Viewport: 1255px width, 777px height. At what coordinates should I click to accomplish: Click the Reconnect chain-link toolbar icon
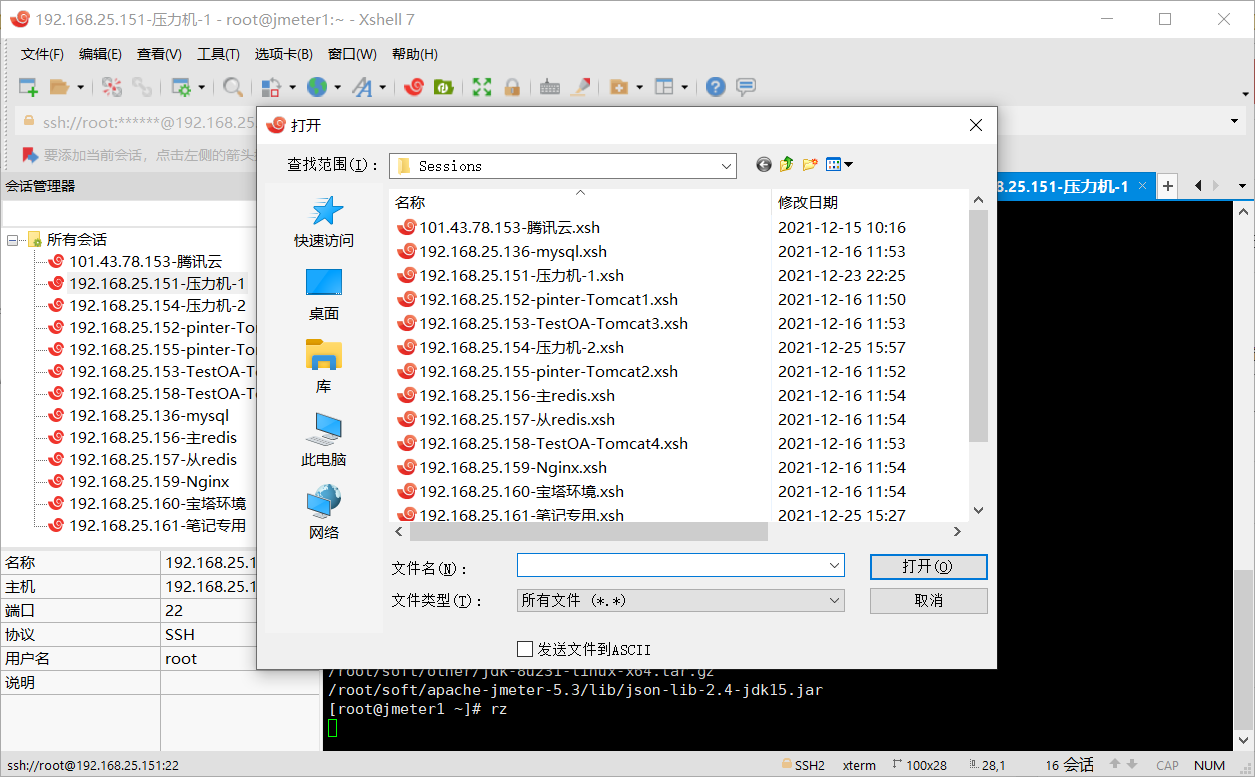pyautogui.click(x=143, y=87)
